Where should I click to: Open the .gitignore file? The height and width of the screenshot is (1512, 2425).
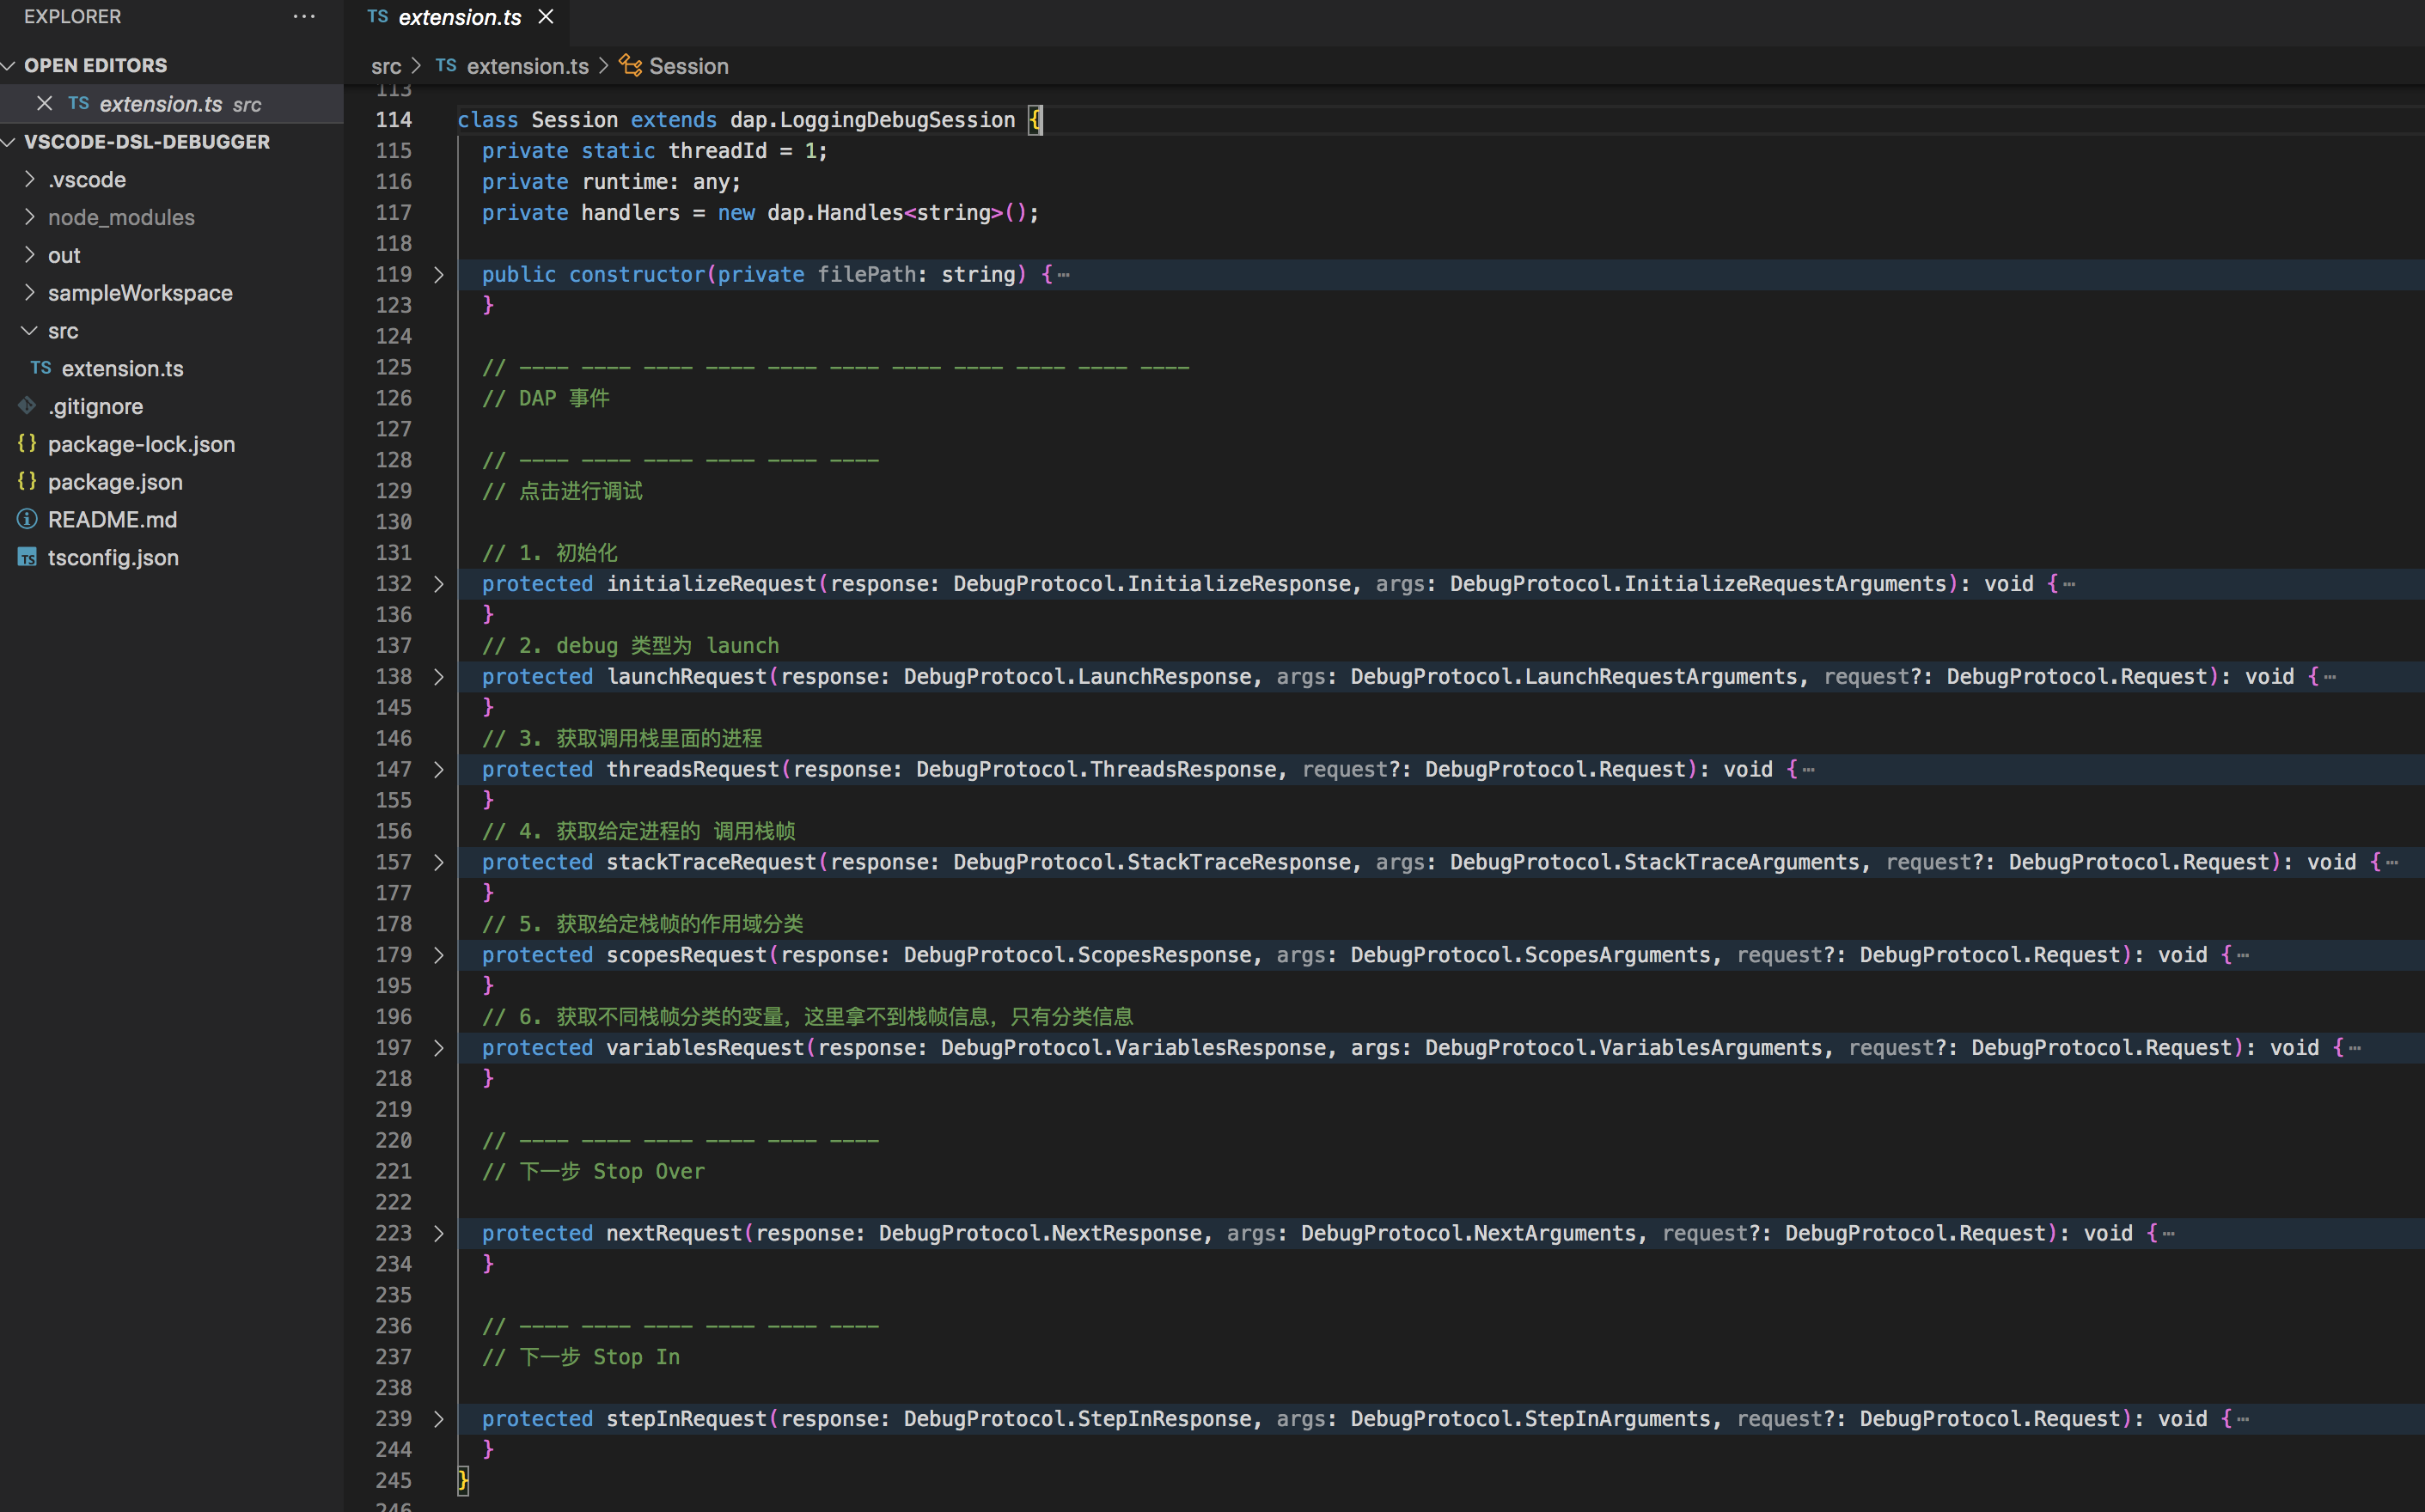[x=95, y=407]
